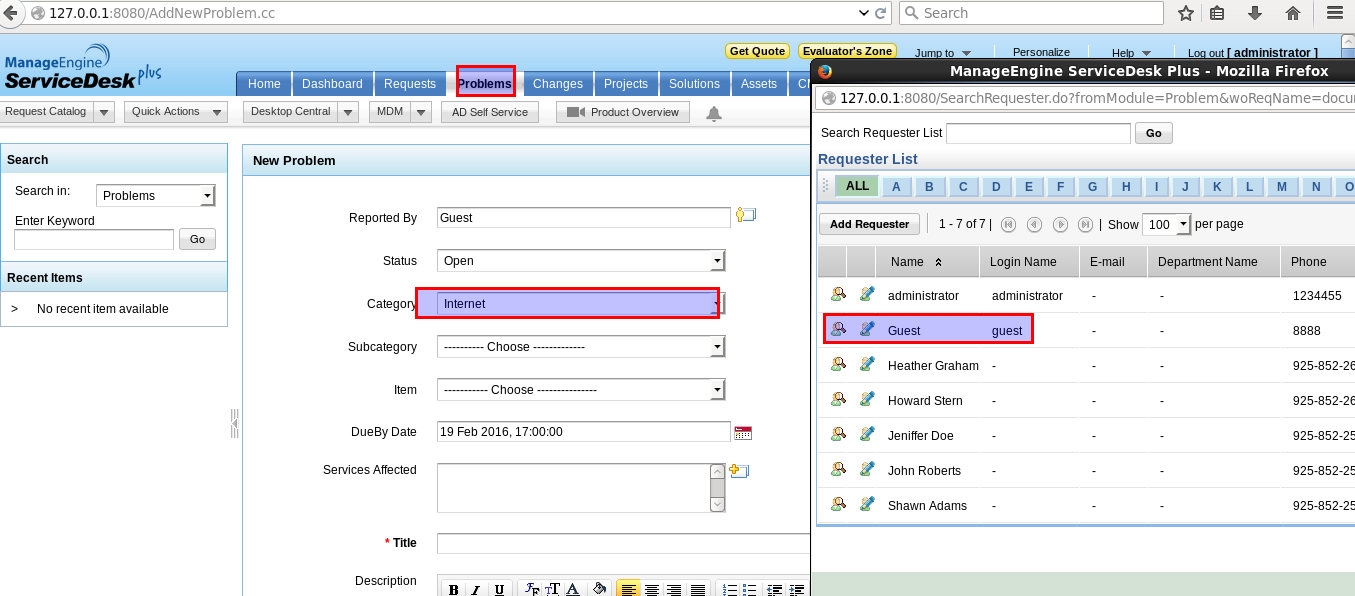Open Status dropdown showing Open
This screenshot has height=596, width=1355.
point(581,261)
